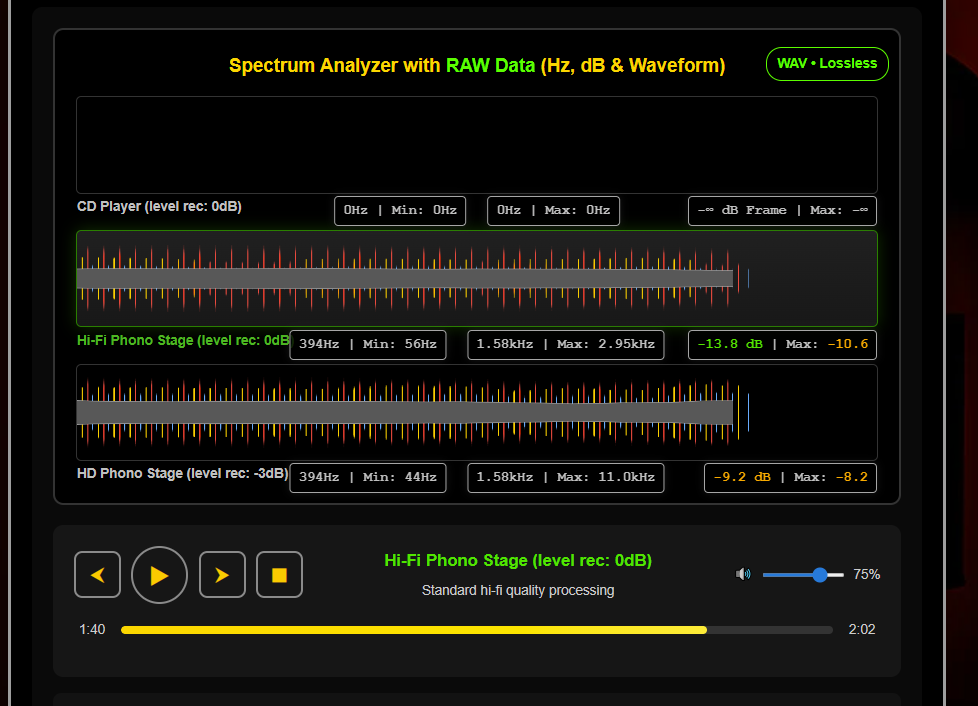This screenshot has height=706, width=978.
Task: Click the CD Player (level rec: 0dB) label
Action: [x=159, y=206]
